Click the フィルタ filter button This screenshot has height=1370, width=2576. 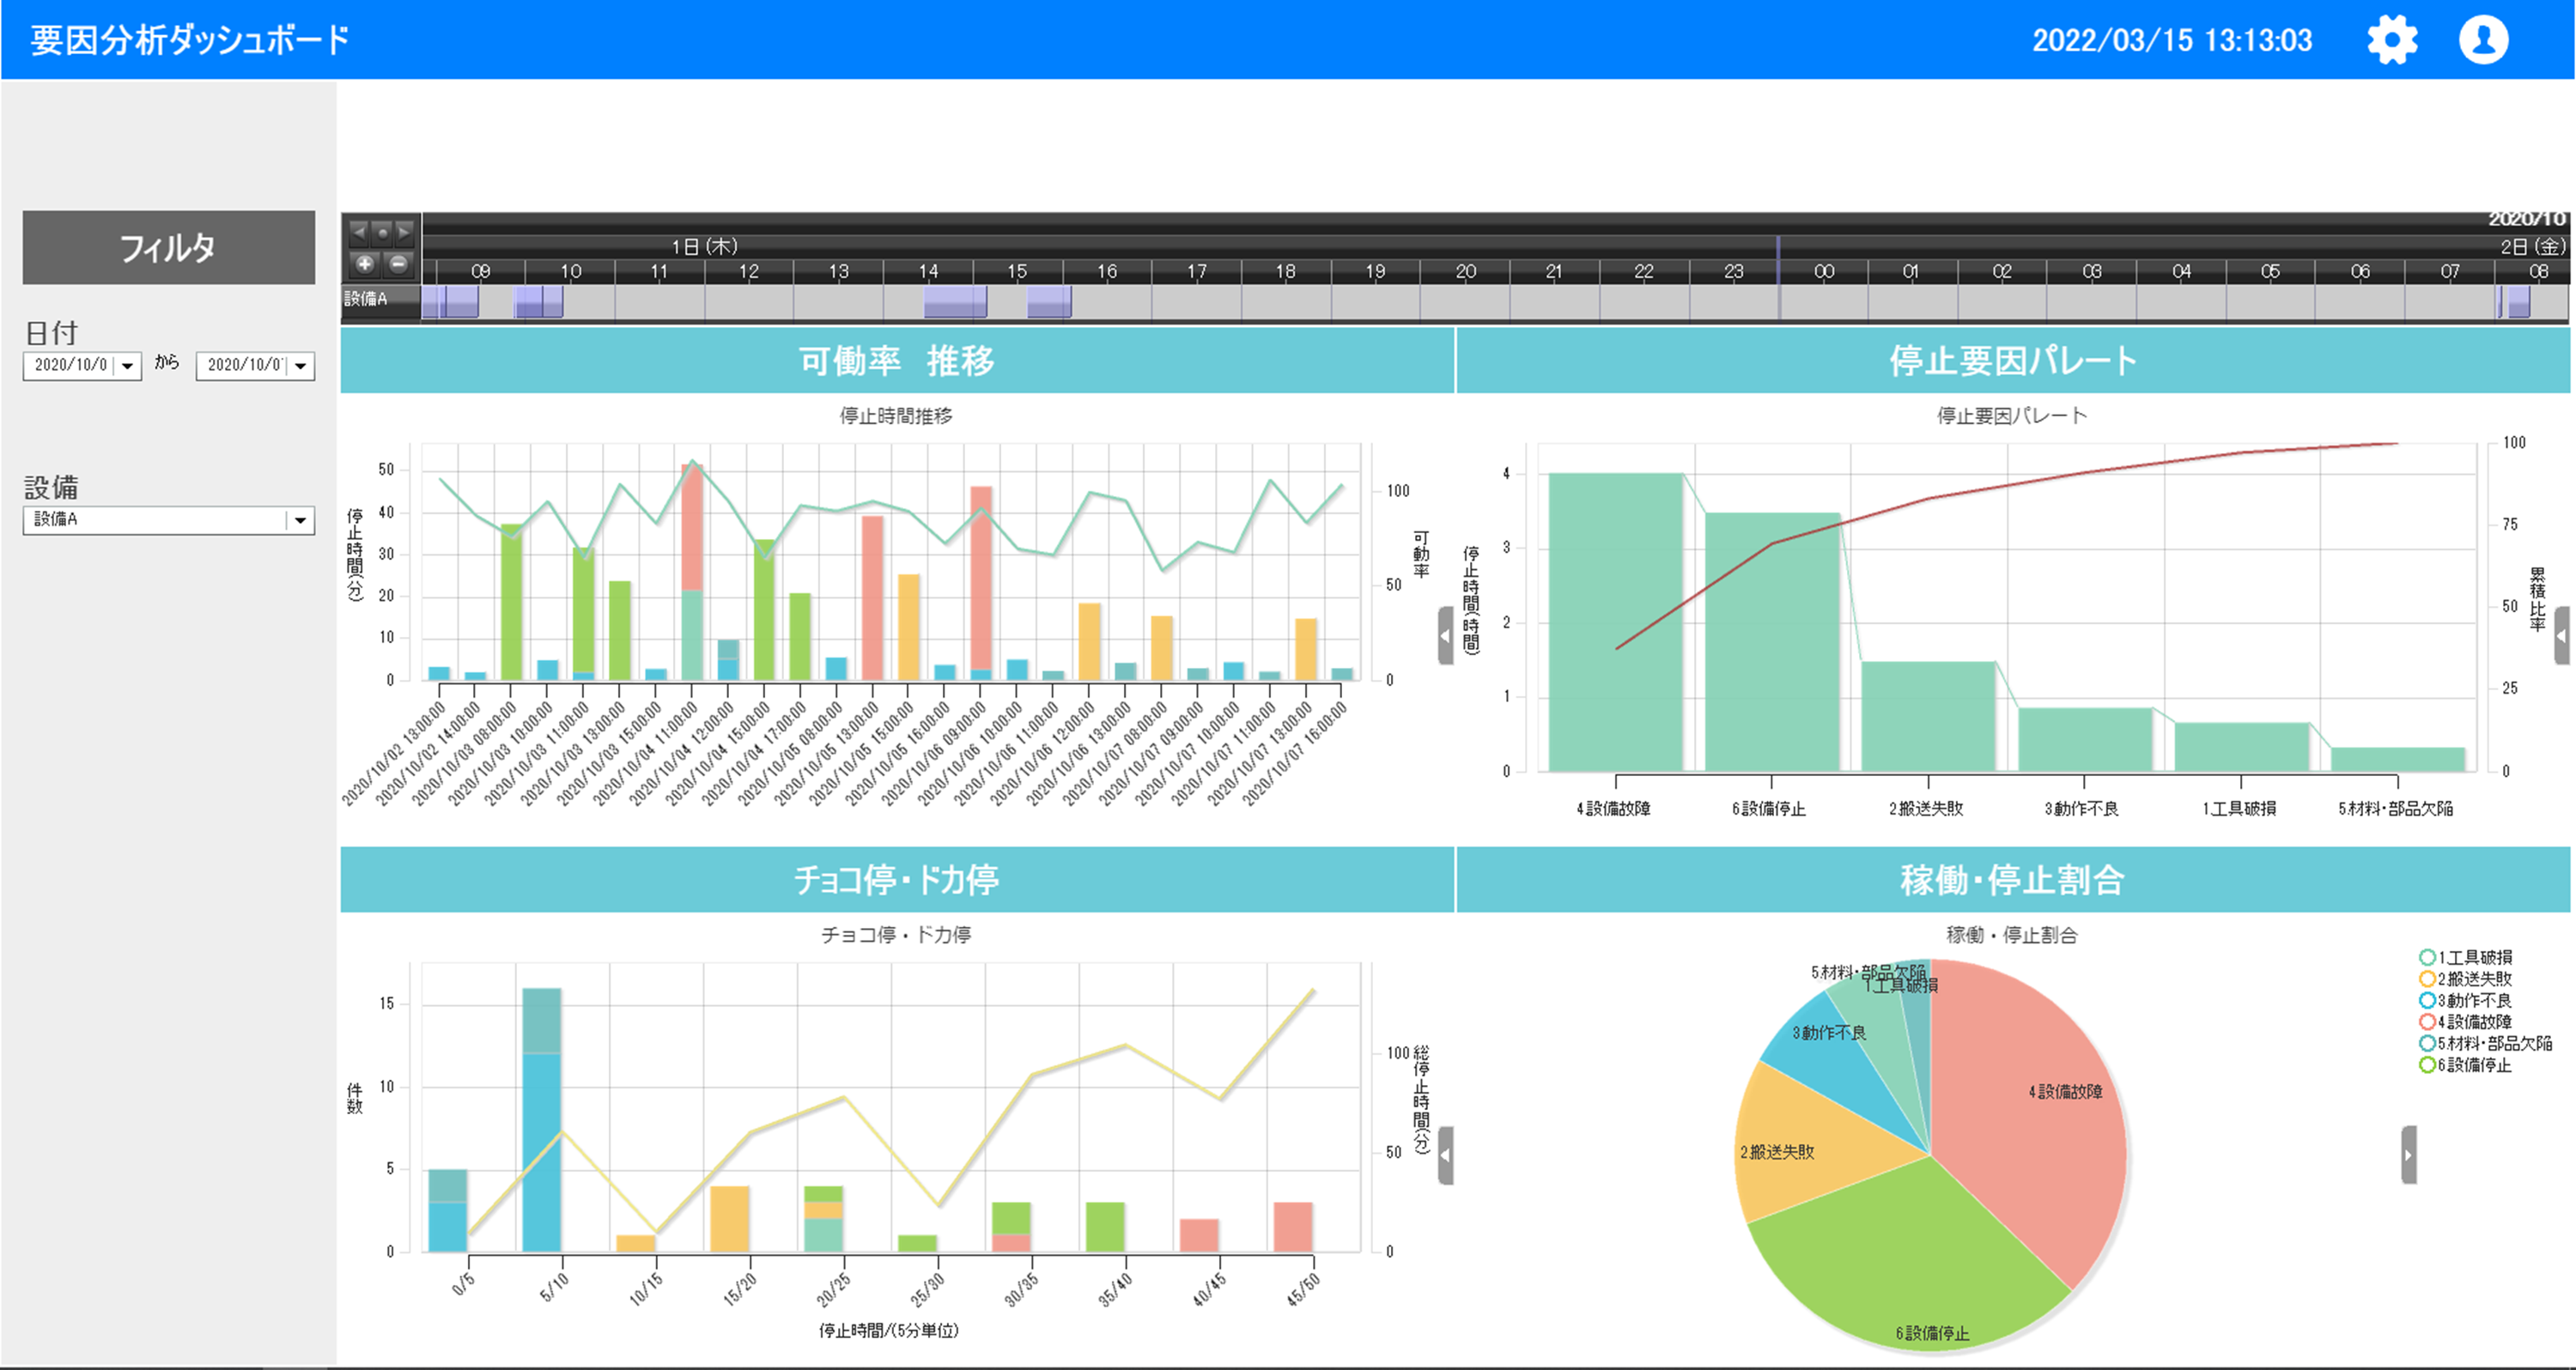pyautogui.click(x=168, y=247)
